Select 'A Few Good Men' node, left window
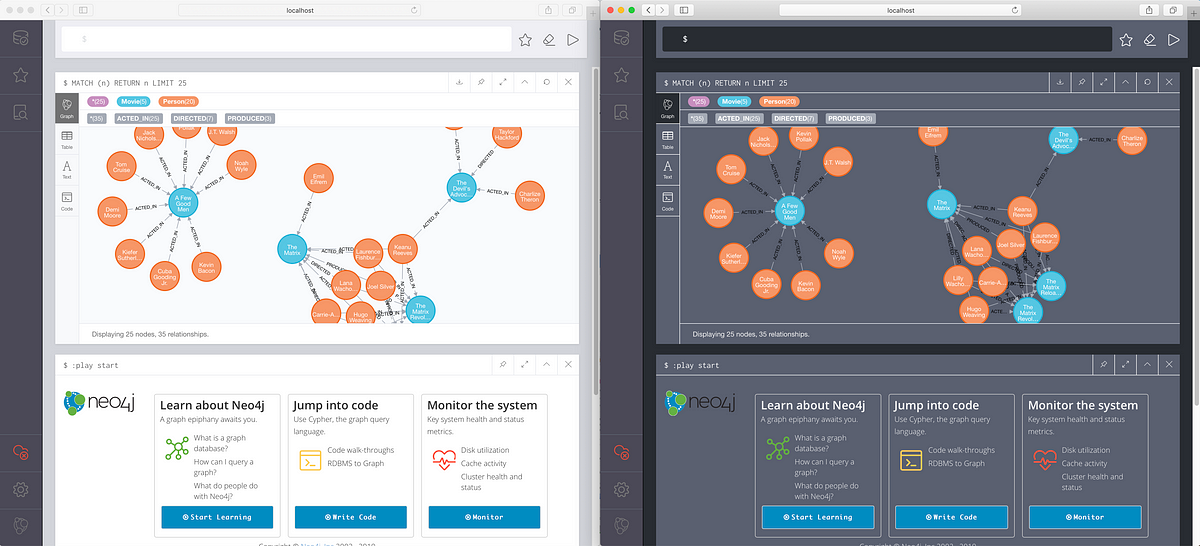The width and height of the screenshot is (1200, 546). (x=183, y=203)
